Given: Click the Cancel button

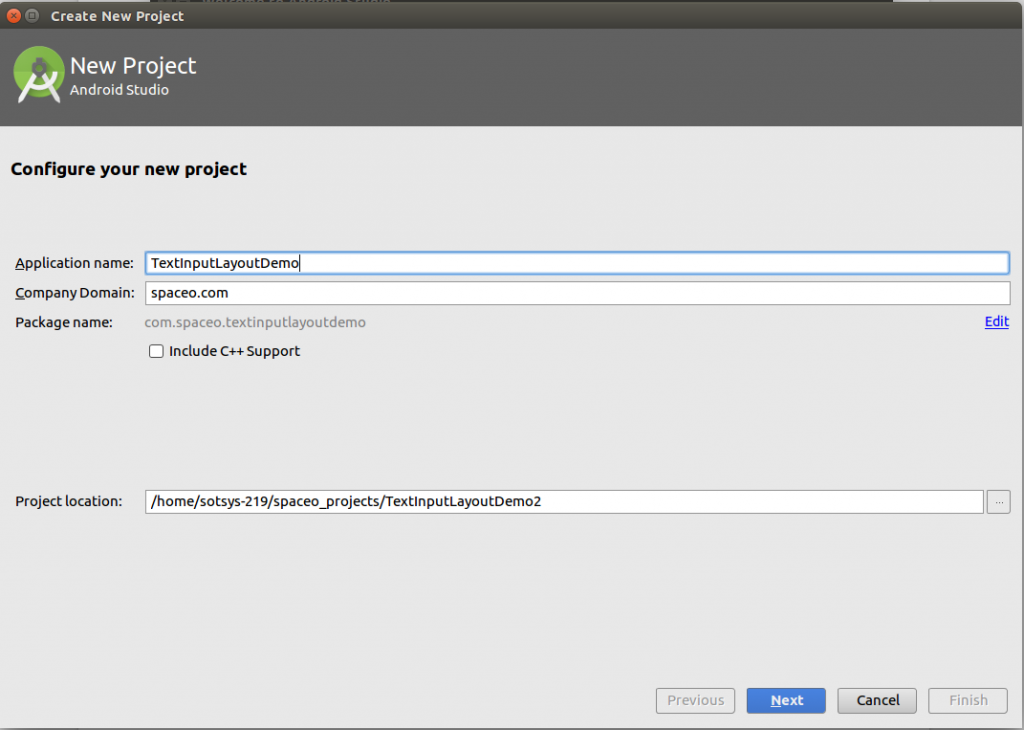Looking at the screenshot, I should [x=877, y=701].
